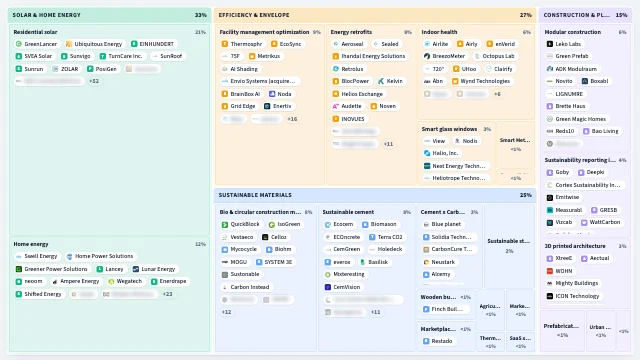The width and height of the screenshot is (640, 360).
Task: Click the Smart glass windows title
Action: (x=449, y=129)
